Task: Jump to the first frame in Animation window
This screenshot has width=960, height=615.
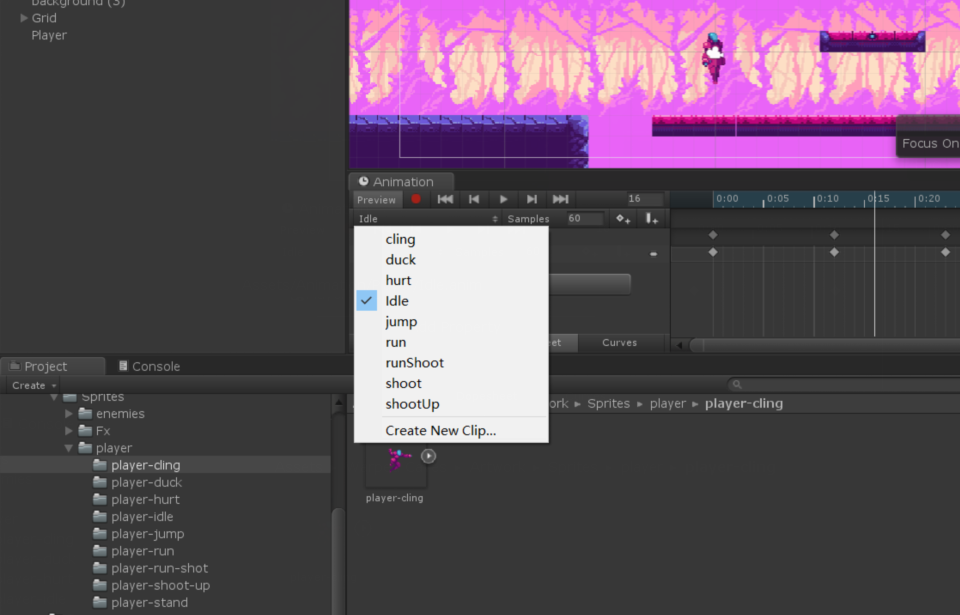Action: pyautogui.click(x=444, y=199)
